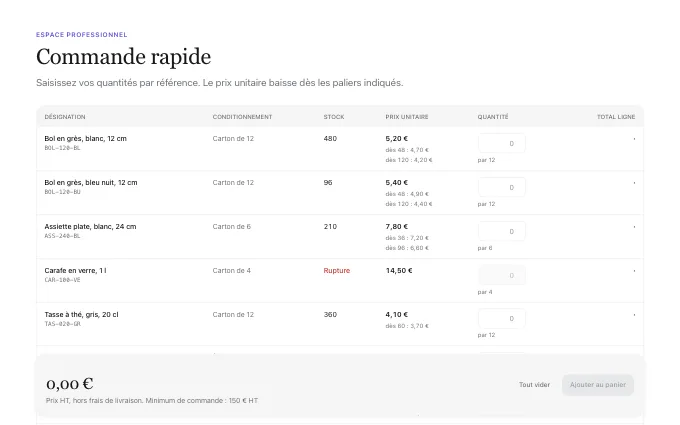
Task: Click reference code ASS-240-BL
Action: tap(62, 236)
